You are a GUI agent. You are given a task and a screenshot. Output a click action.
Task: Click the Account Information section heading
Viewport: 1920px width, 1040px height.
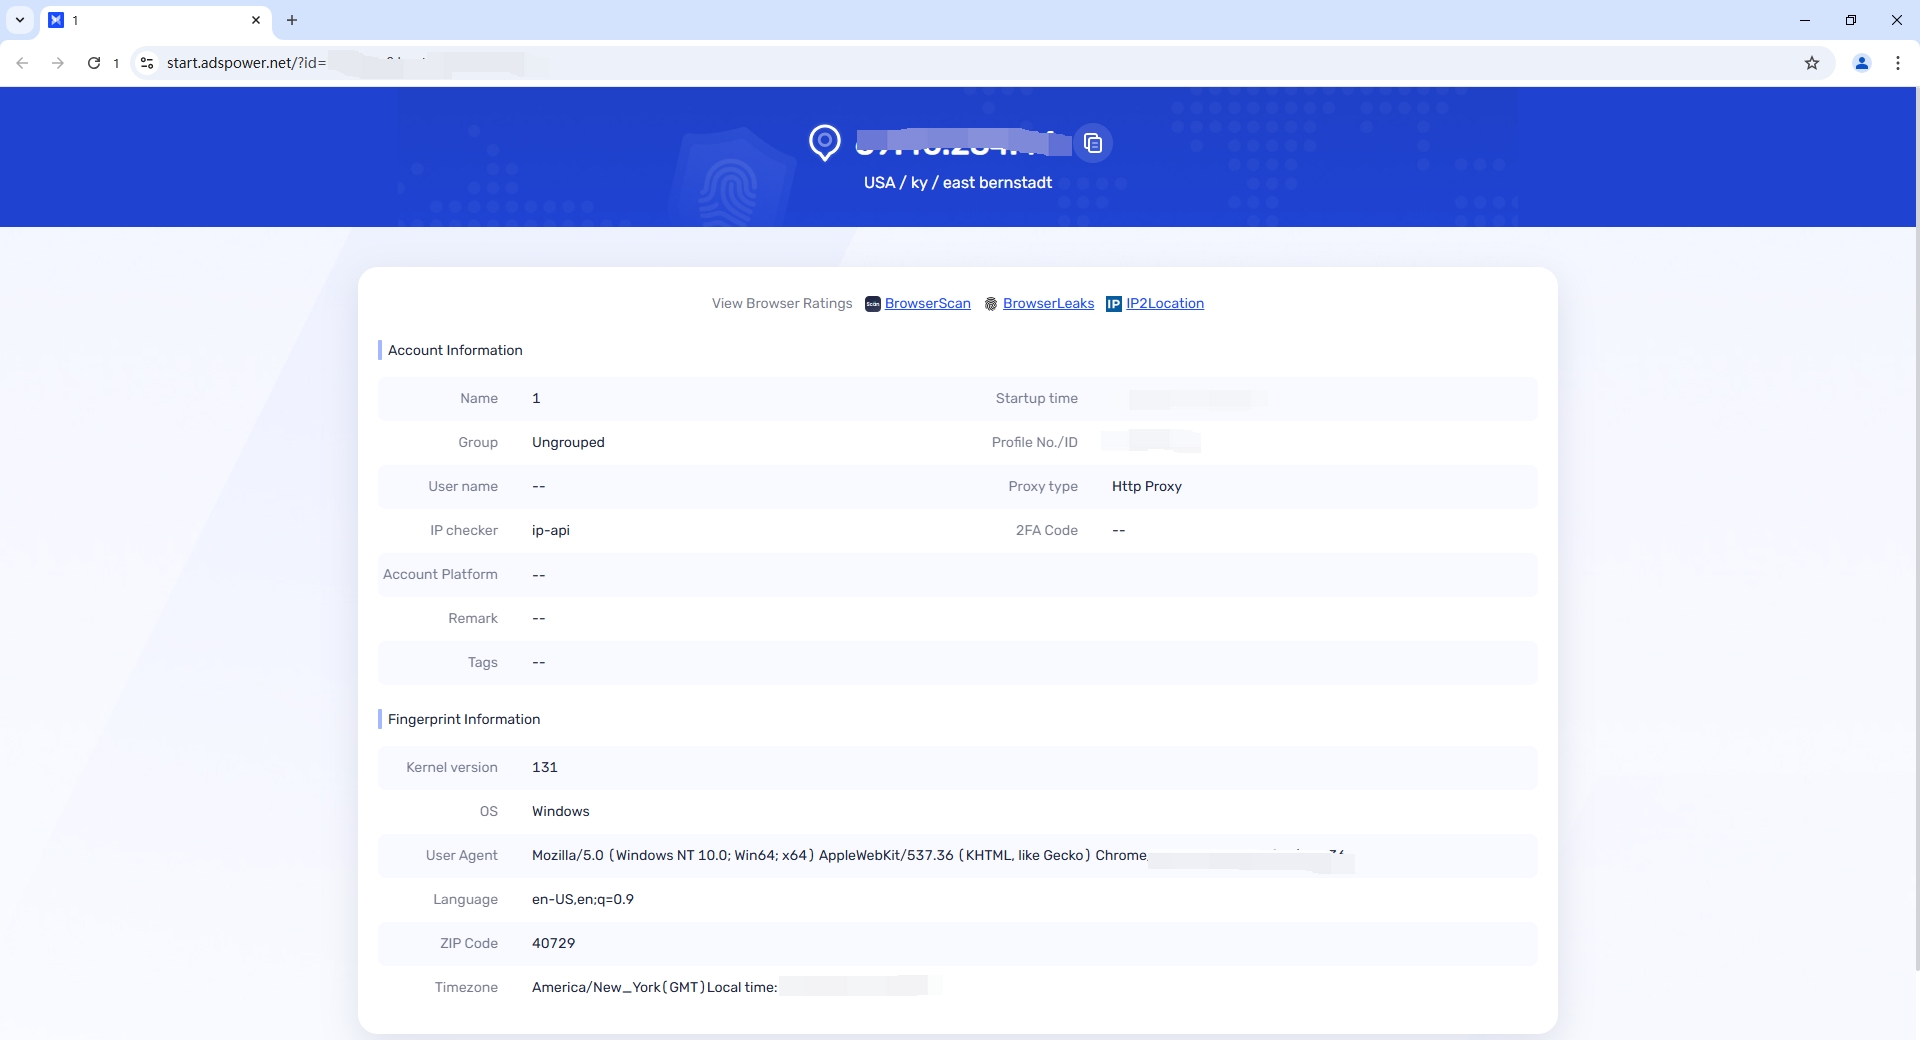pyautogui.click(x=455, y=351)
